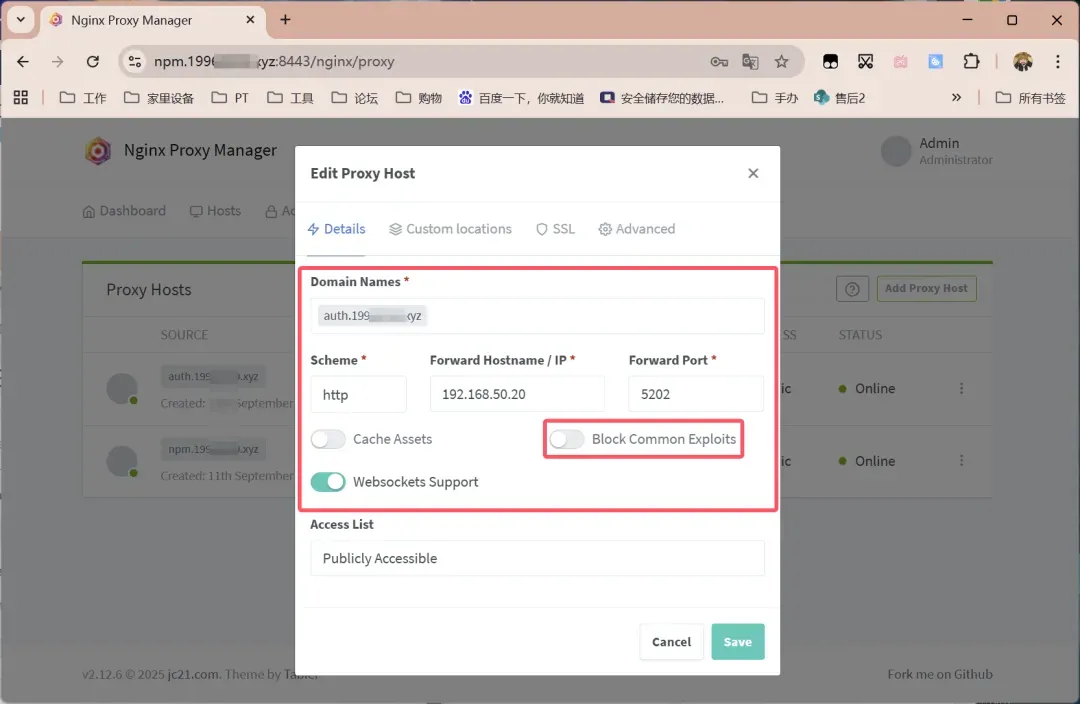This screenshot has height=704, width=1080.
Task: Open the Access List dropdown
Action: [537, 558]
